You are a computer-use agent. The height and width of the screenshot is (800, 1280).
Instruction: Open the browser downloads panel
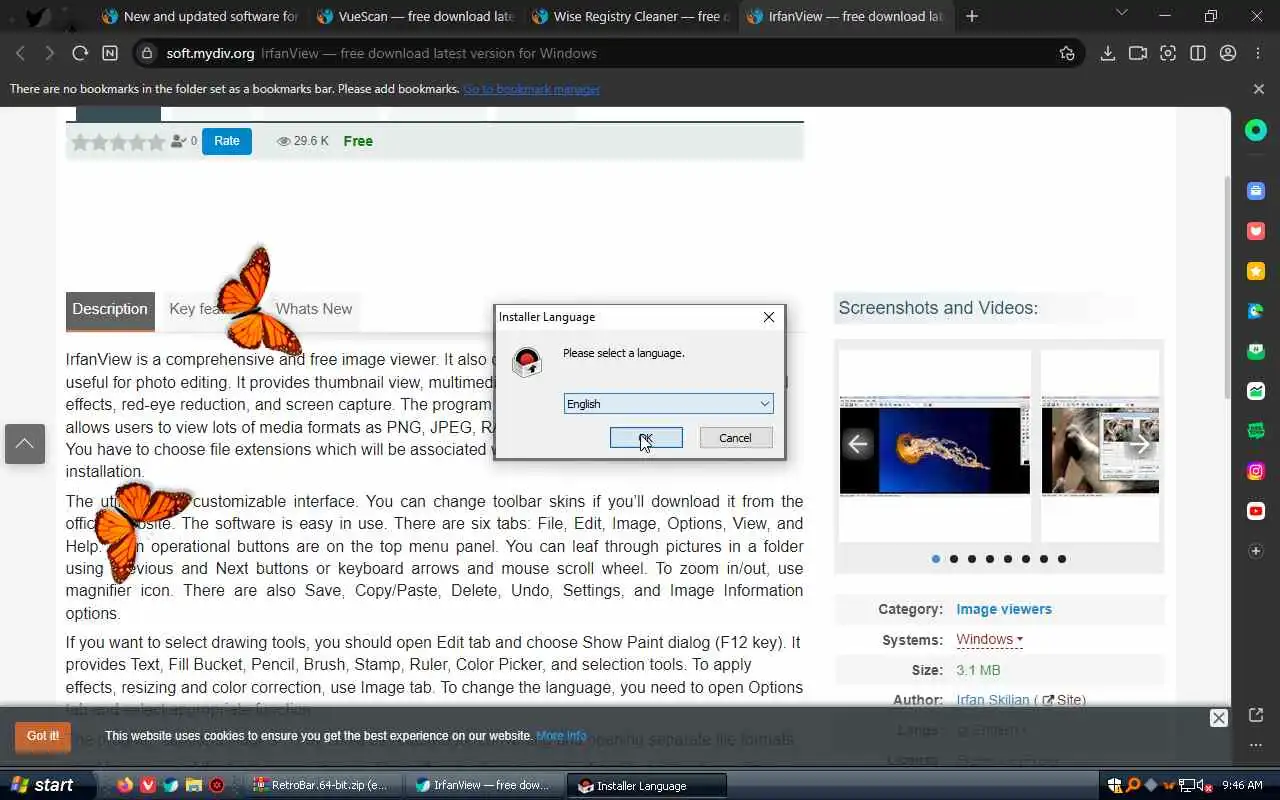click(1108, 53)
